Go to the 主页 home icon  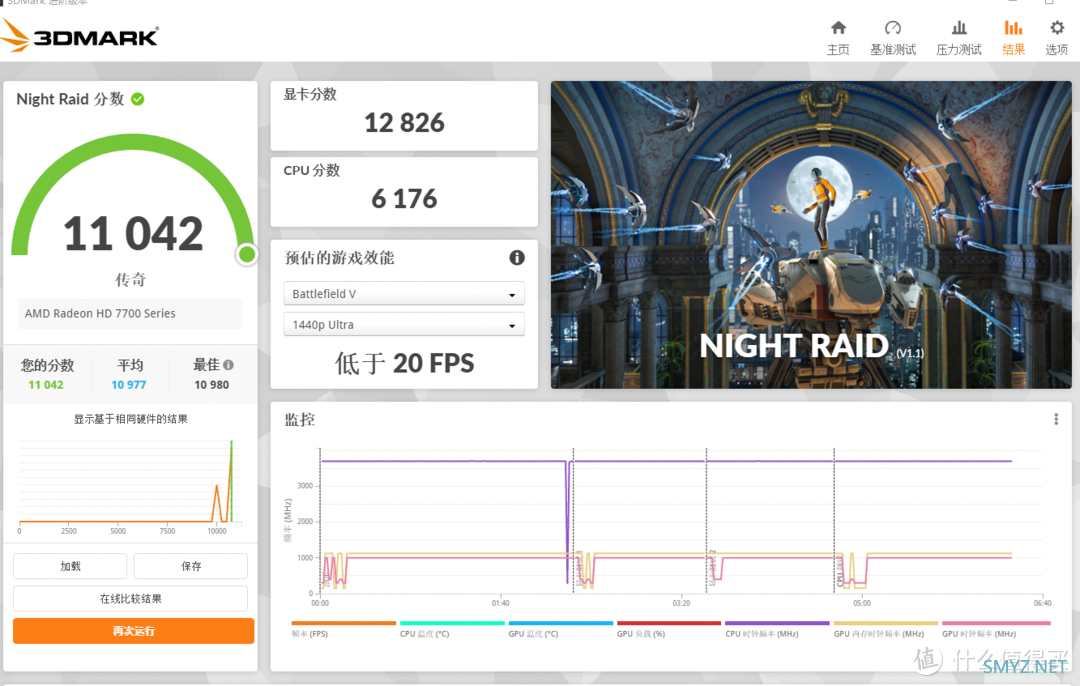838,28
